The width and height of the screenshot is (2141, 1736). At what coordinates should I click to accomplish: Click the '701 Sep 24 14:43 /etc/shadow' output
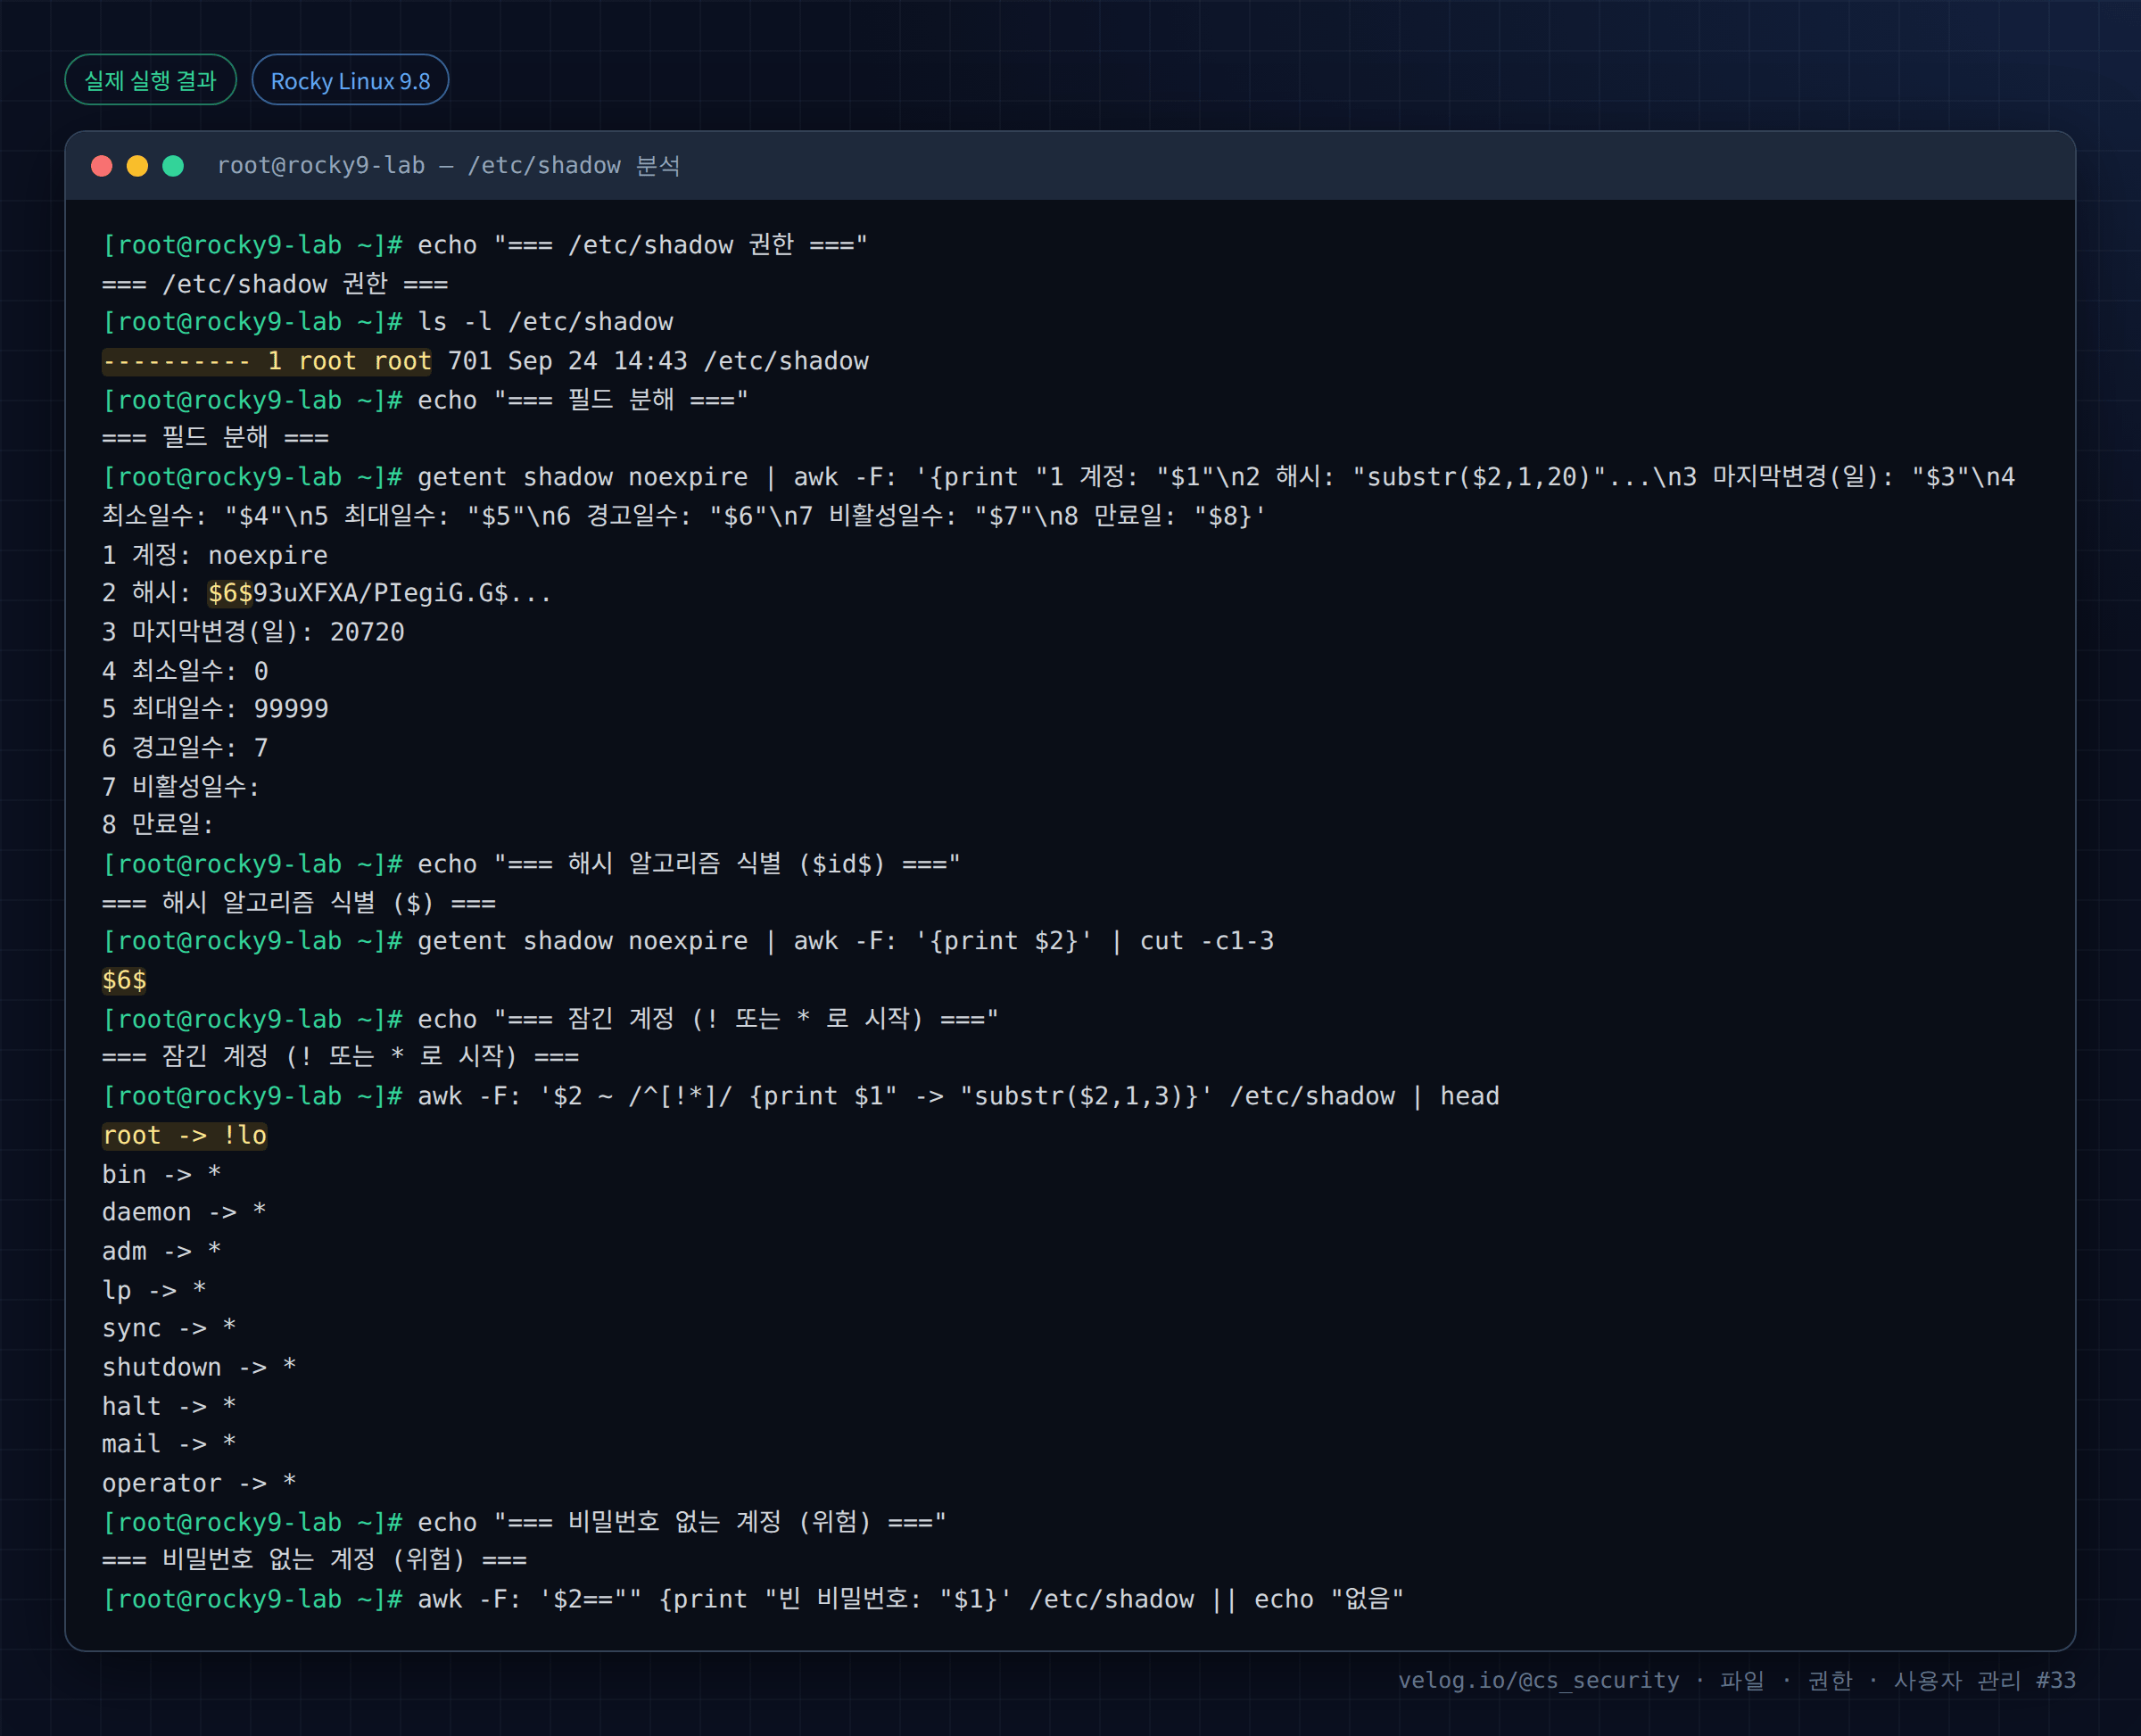[658, 361]
